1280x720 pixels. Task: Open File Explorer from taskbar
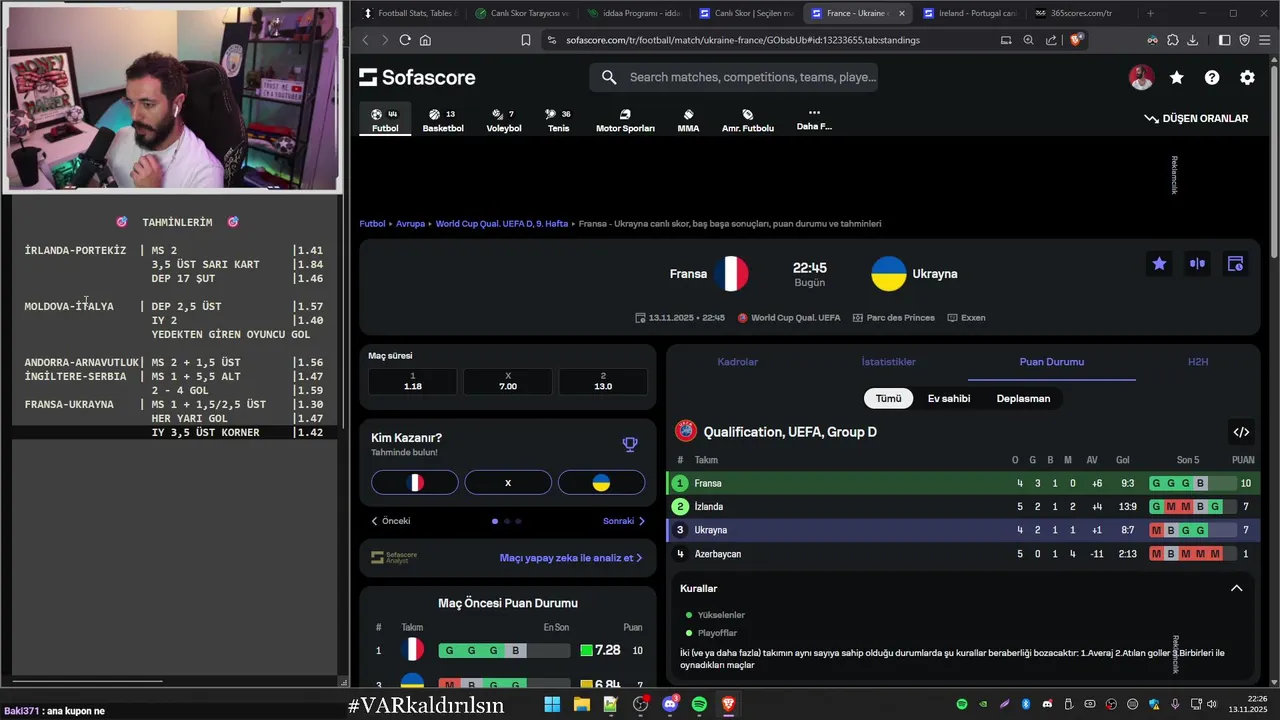pos(581,705)
